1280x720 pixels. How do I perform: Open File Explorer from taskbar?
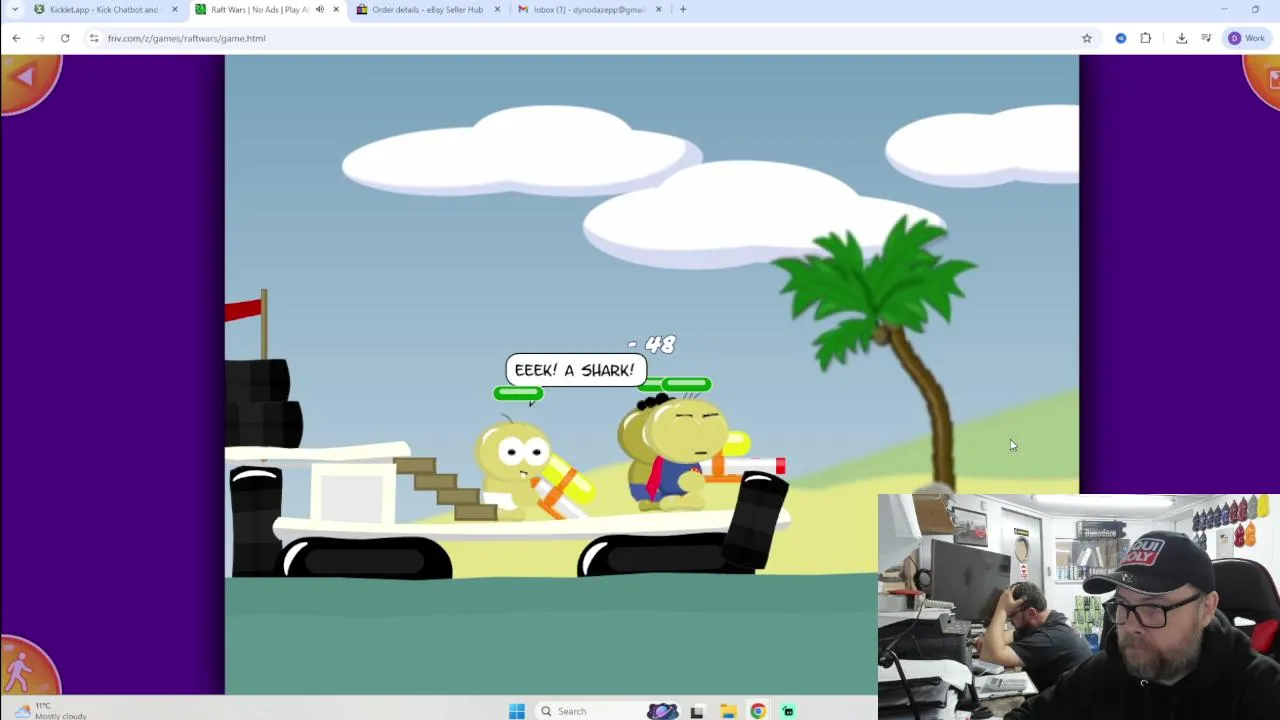coord(728,711)
